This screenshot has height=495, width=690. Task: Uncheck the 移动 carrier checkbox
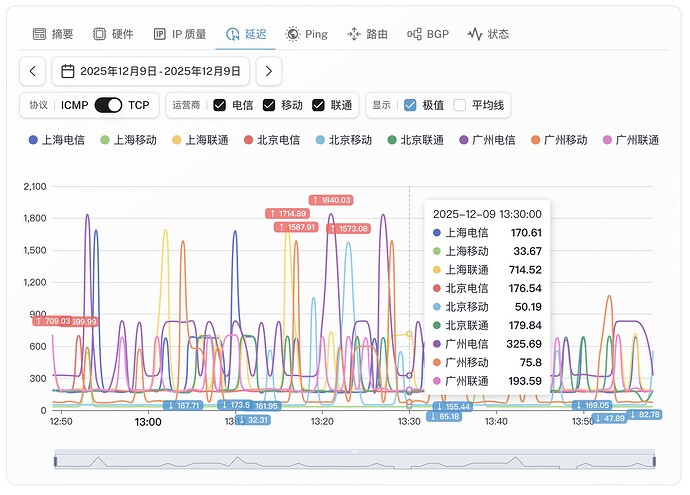(268, 105)
